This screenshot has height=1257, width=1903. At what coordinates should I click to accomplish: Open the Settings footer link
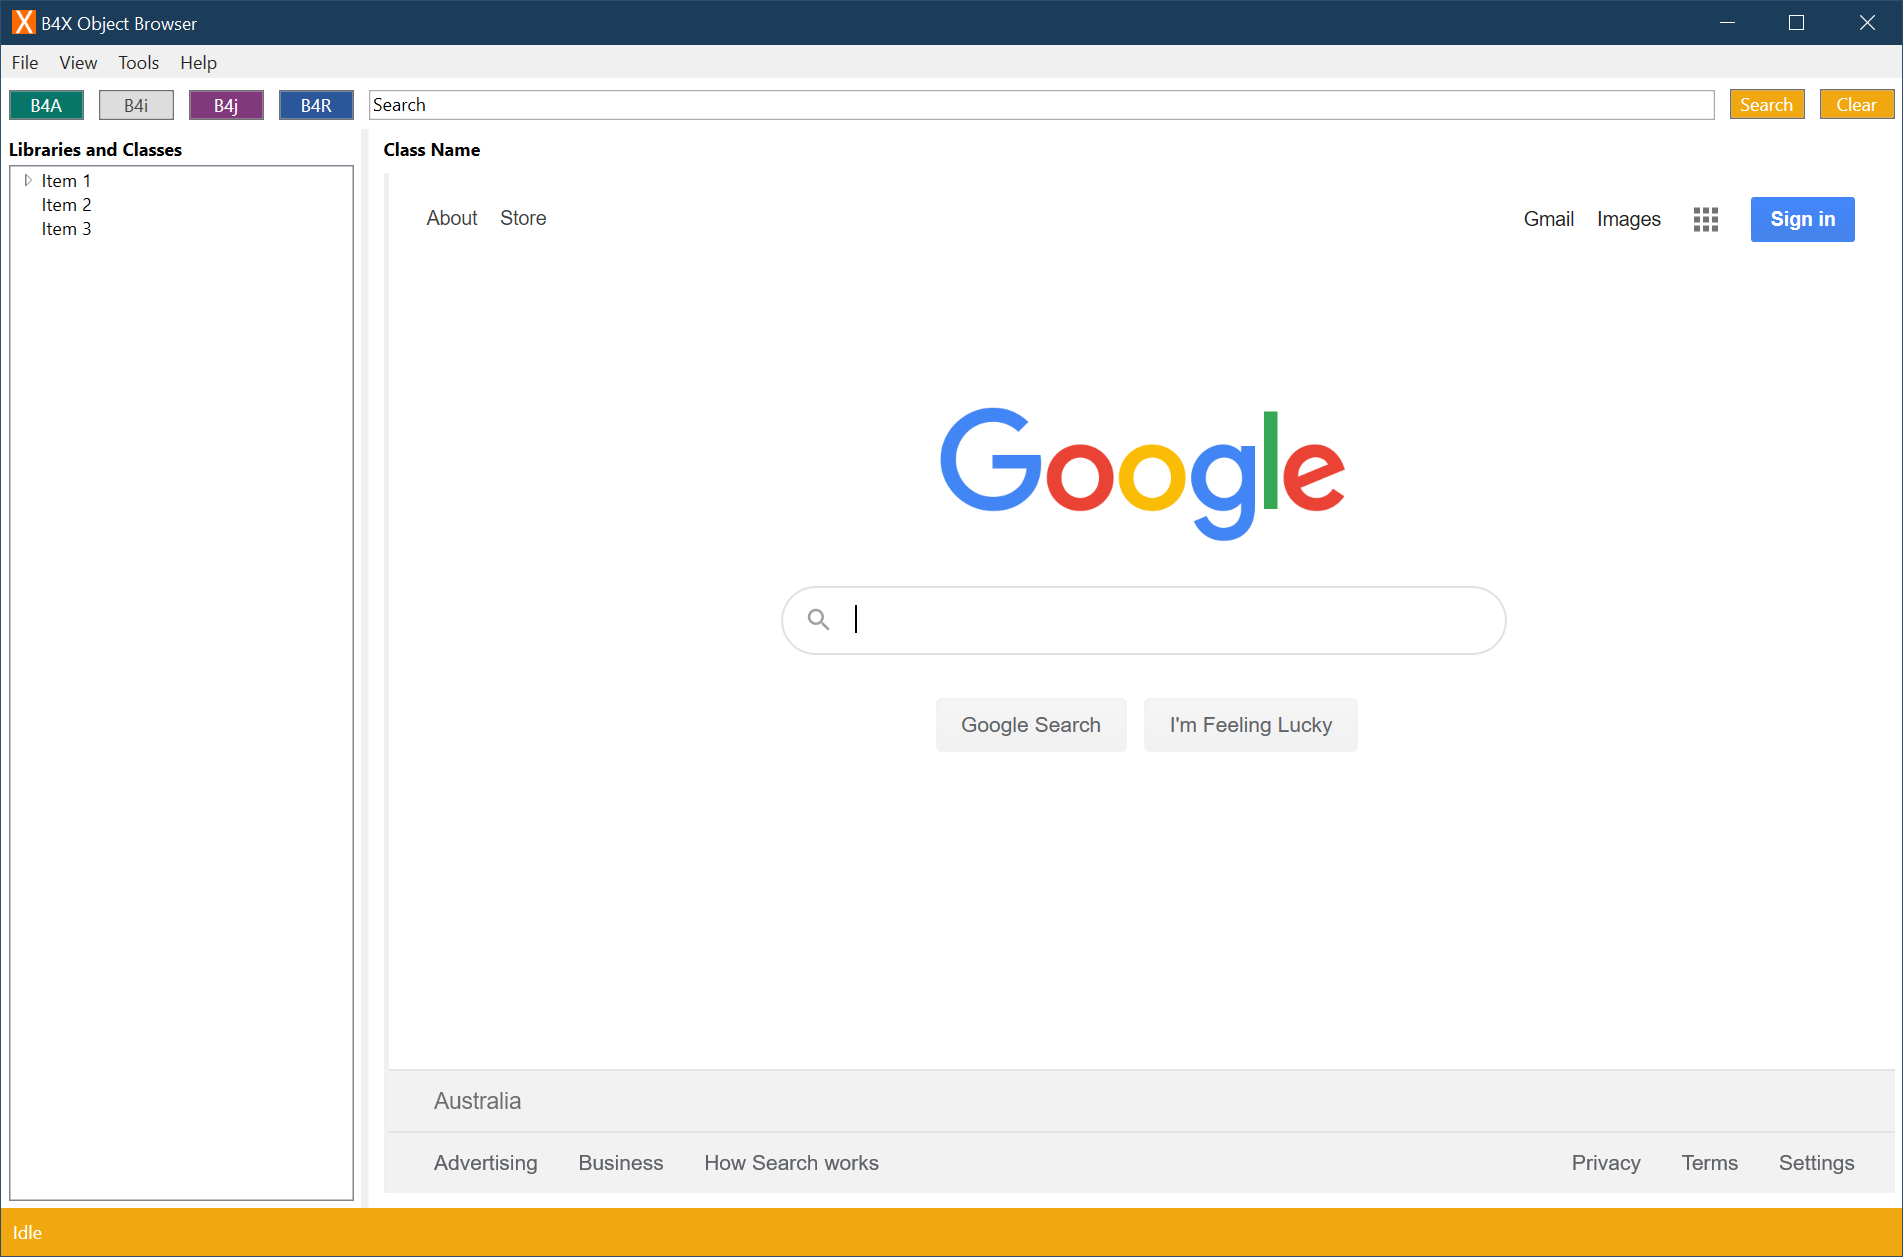click(x=1817, y=1163)
